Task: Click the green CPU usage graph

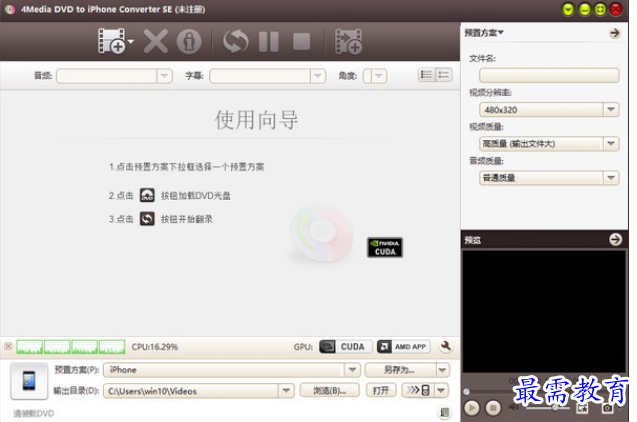Action: point(71,347)
